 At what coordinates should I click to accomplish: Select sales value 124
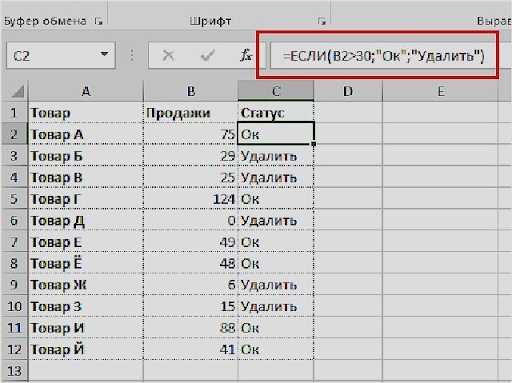point(191,199)
